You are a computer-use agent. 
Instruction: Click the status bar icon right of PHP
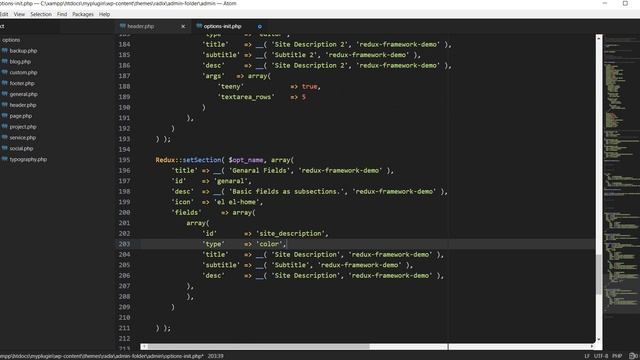pos(633,356)
